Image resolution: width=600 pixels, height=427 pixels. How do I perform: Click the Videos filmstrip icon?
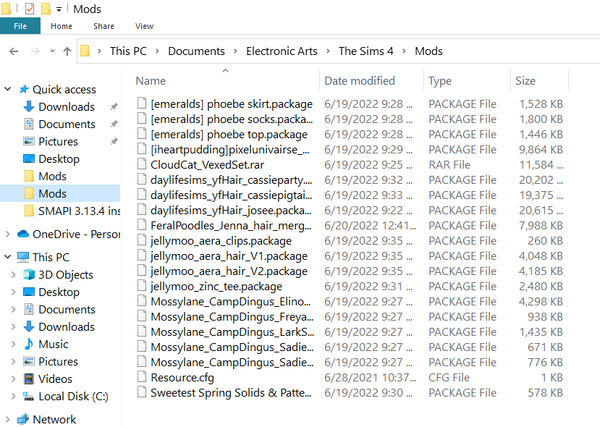pyautogui.click(x=29, y=379)
